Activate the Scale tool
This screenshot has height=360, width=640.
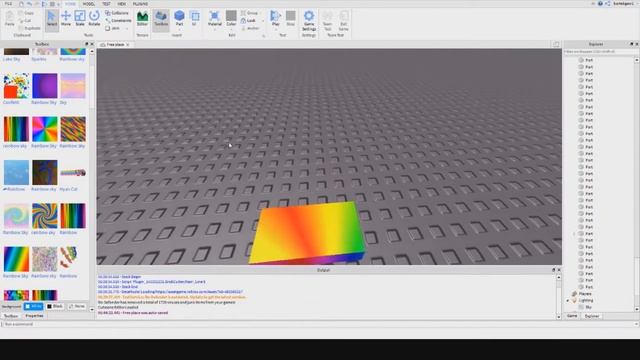pyautogui.click(x=80, y=19)
